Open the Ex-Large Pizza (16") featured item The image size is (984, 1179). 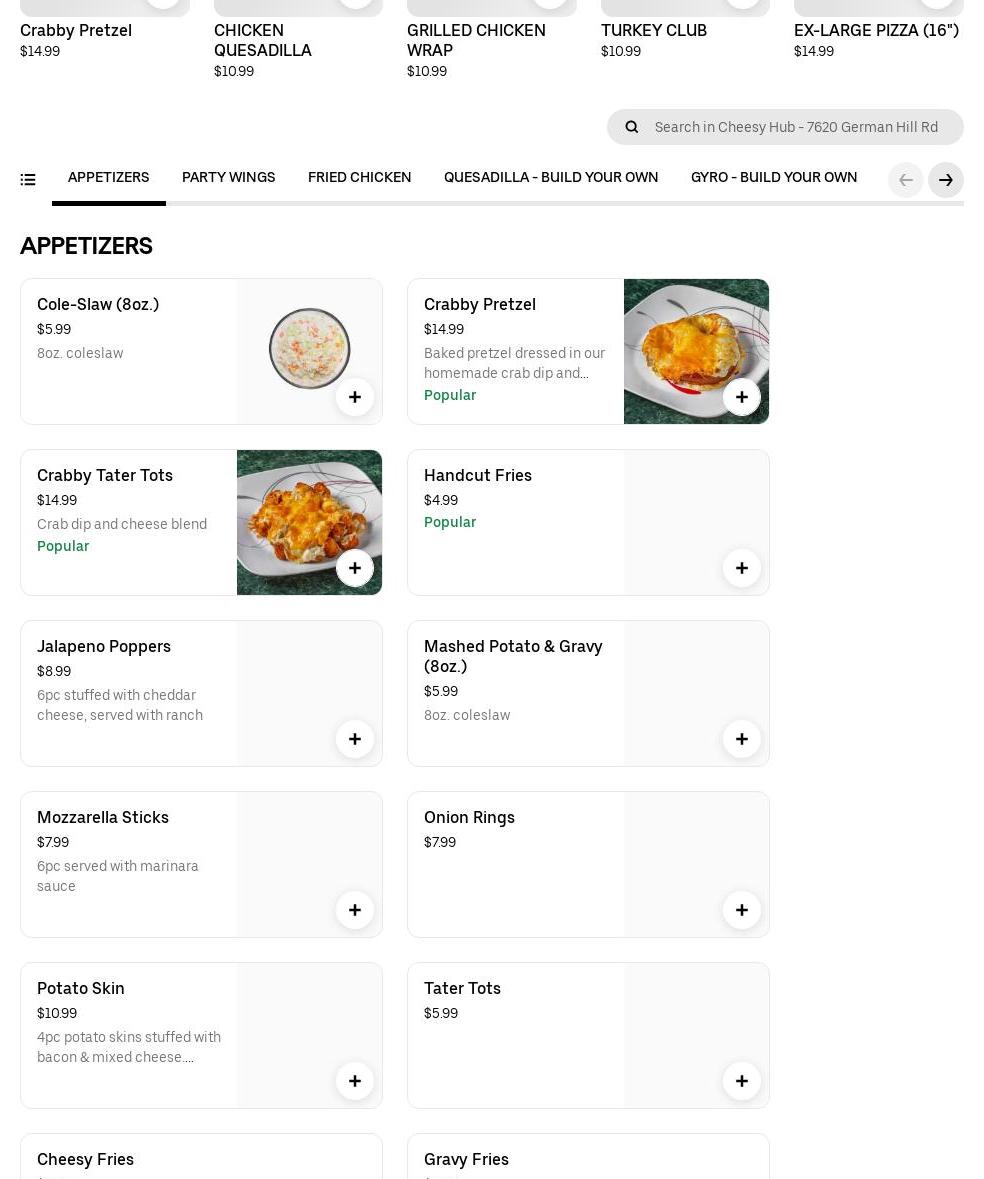tap(876, 31)
